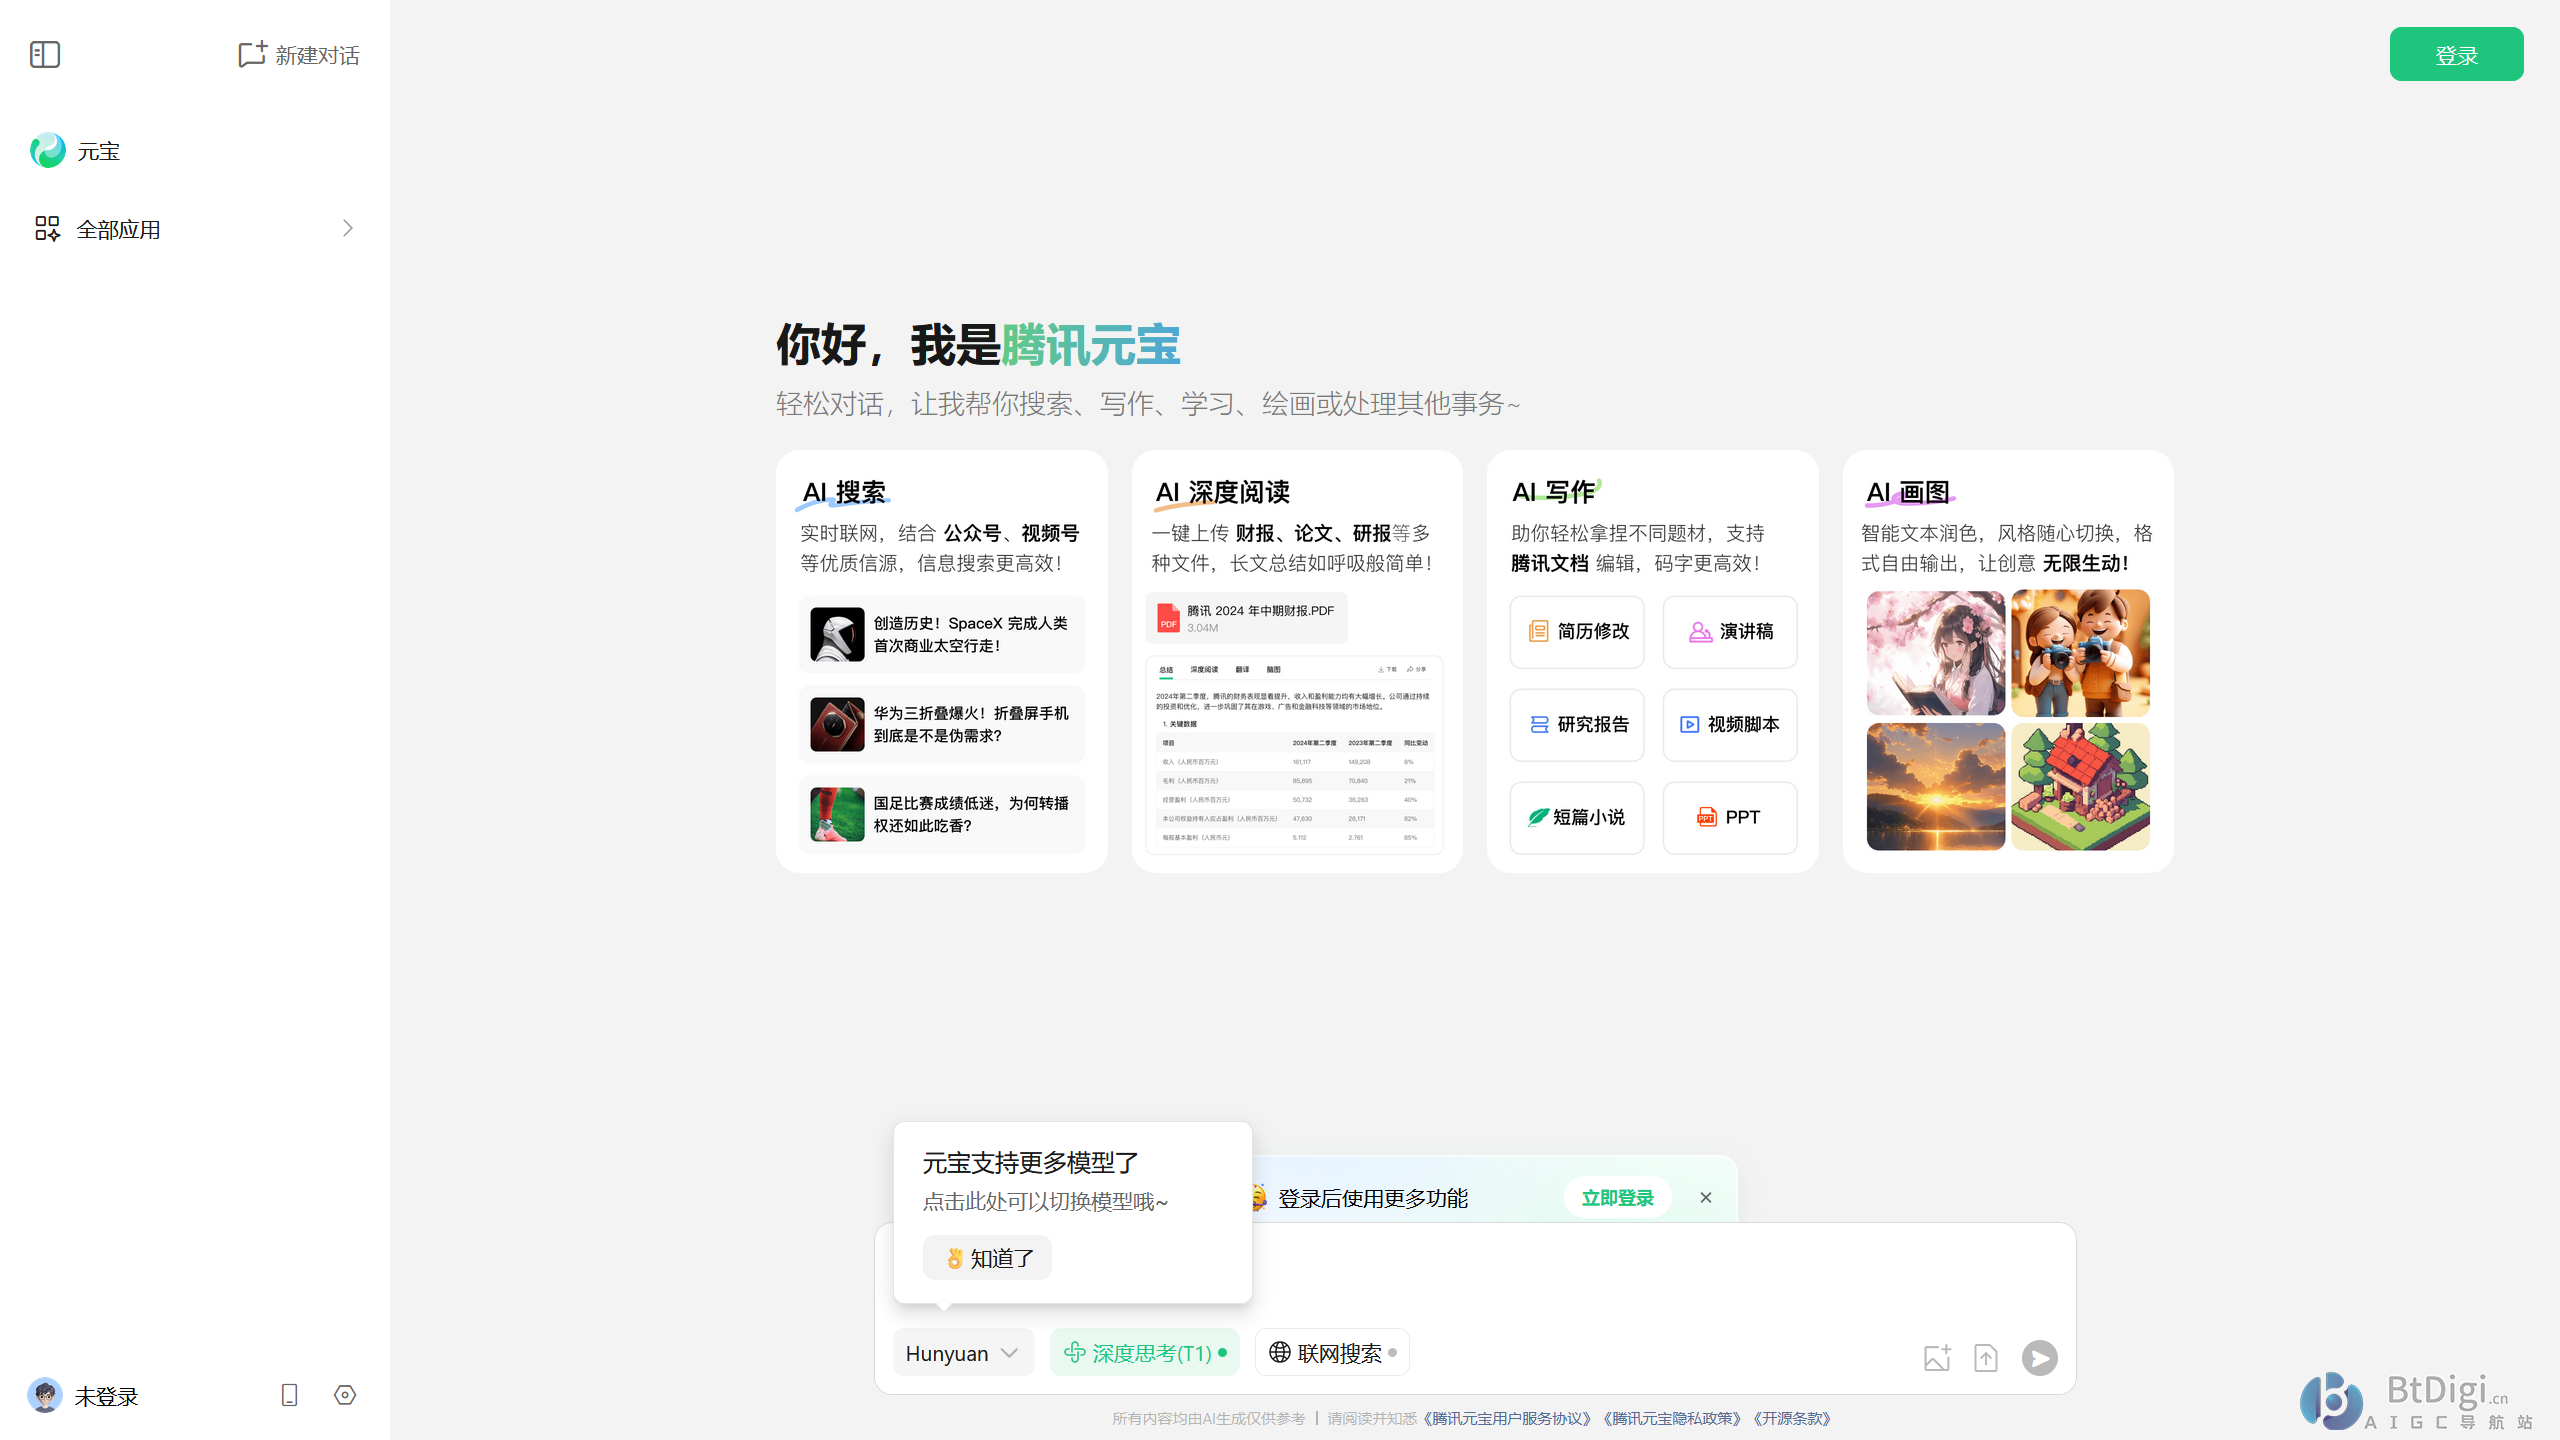Image resolution: width=2560 pixels, height=1440 pixels.
Task: Collapse the sidebar using the panel icon
Action: point(45,55)
